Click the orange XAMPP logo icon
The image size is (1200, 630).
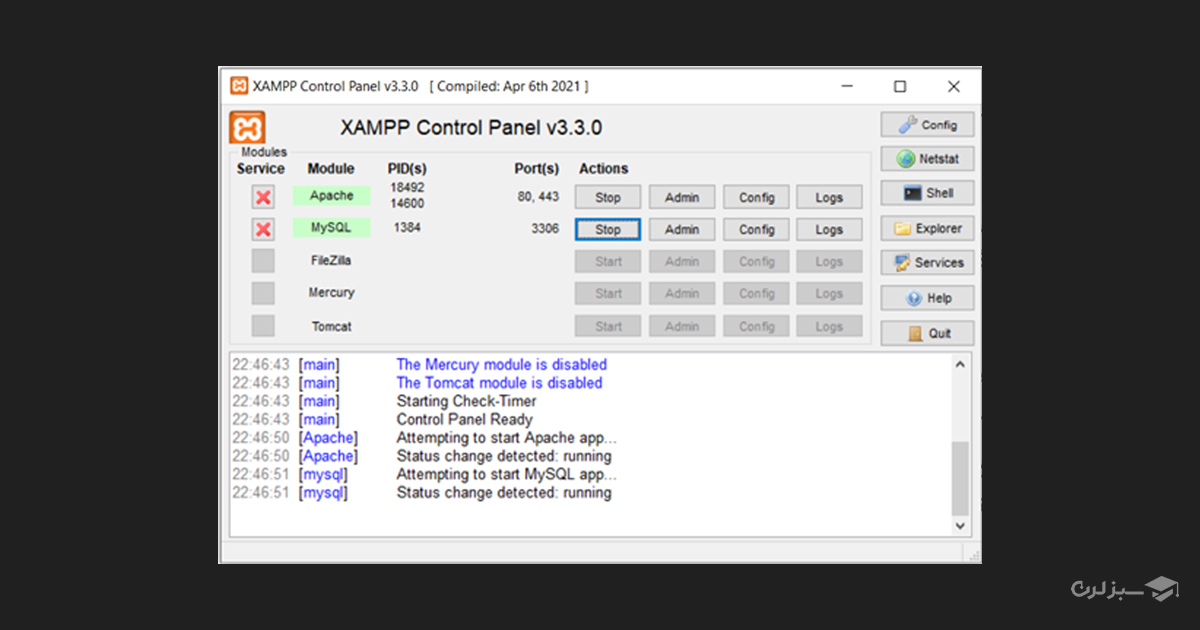pyautogui.click(x=248, y=127)
